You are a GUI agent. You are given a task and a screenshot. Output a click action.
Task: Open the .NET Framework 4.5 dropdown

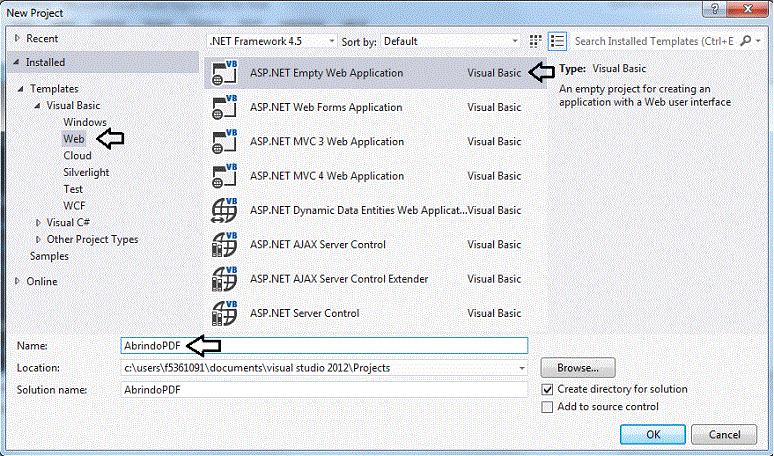click(272, 41)
